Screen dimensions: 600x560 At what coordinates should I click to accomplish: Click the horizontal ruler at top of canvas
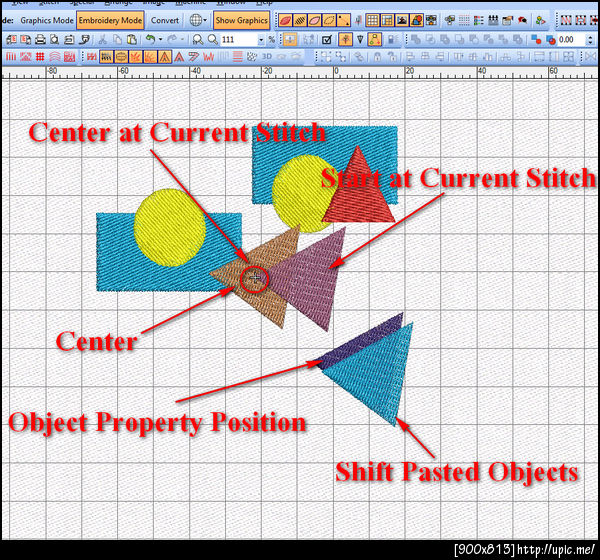[x=300, y=73]
